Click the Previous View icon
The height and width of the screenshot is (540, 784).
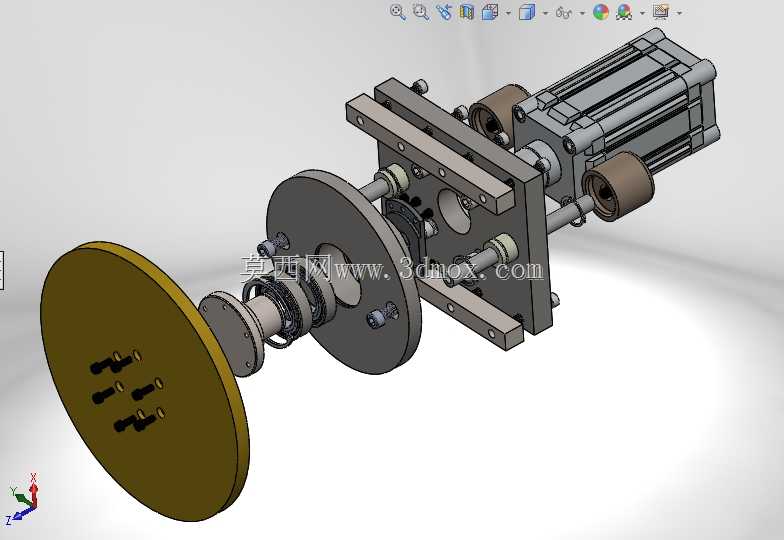point(444,12)
